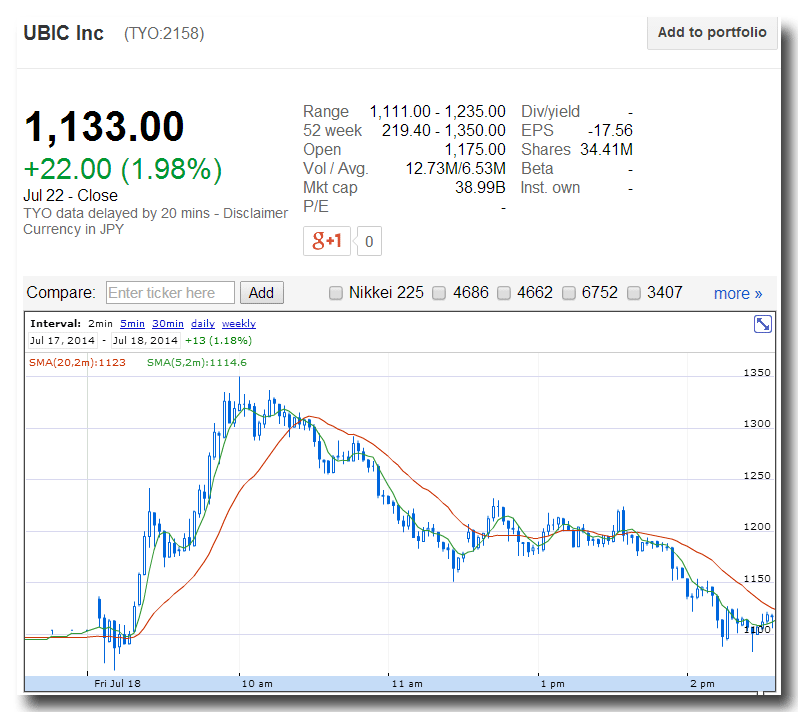Select 52 week value 219.40 - 1,350.00
This screenshot has width=798, height=712.
pyautogui.click(x=444, y=130)
